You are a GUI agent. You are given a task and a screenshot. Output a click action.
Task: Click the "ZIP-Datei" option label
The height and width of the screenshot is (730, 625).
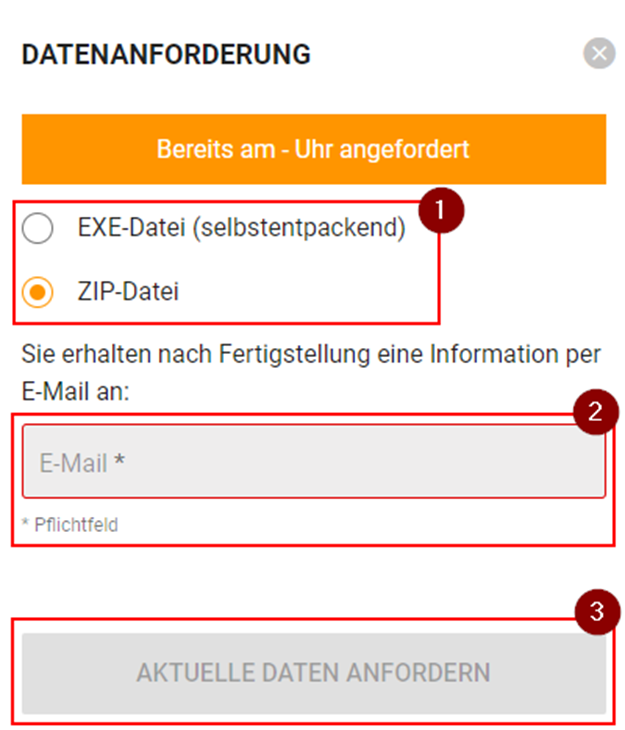(128, 293)
